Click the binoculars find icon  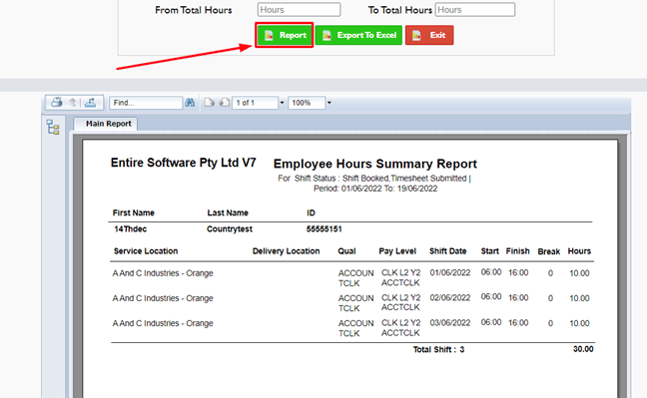190,102
